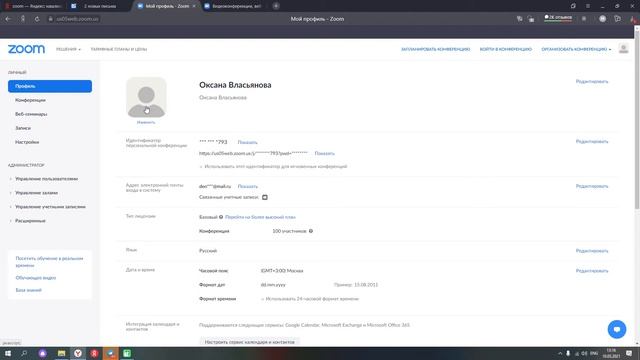
Task: Edit the language Русский setting
Action: [592, 251]
